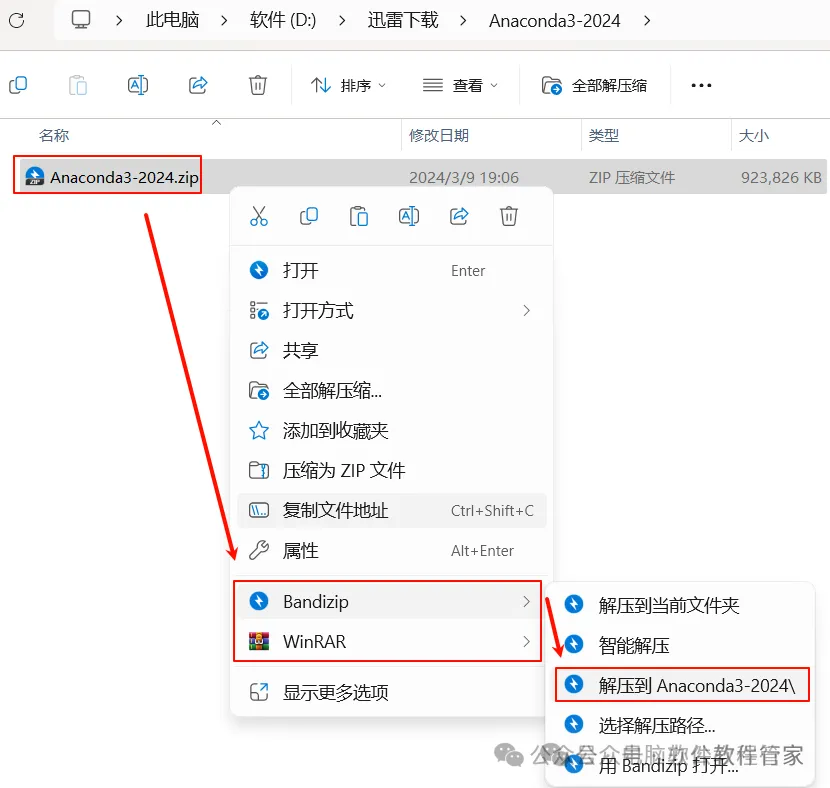
Task: Click the toolbar copy icon
Action: (x=18, y=85)
